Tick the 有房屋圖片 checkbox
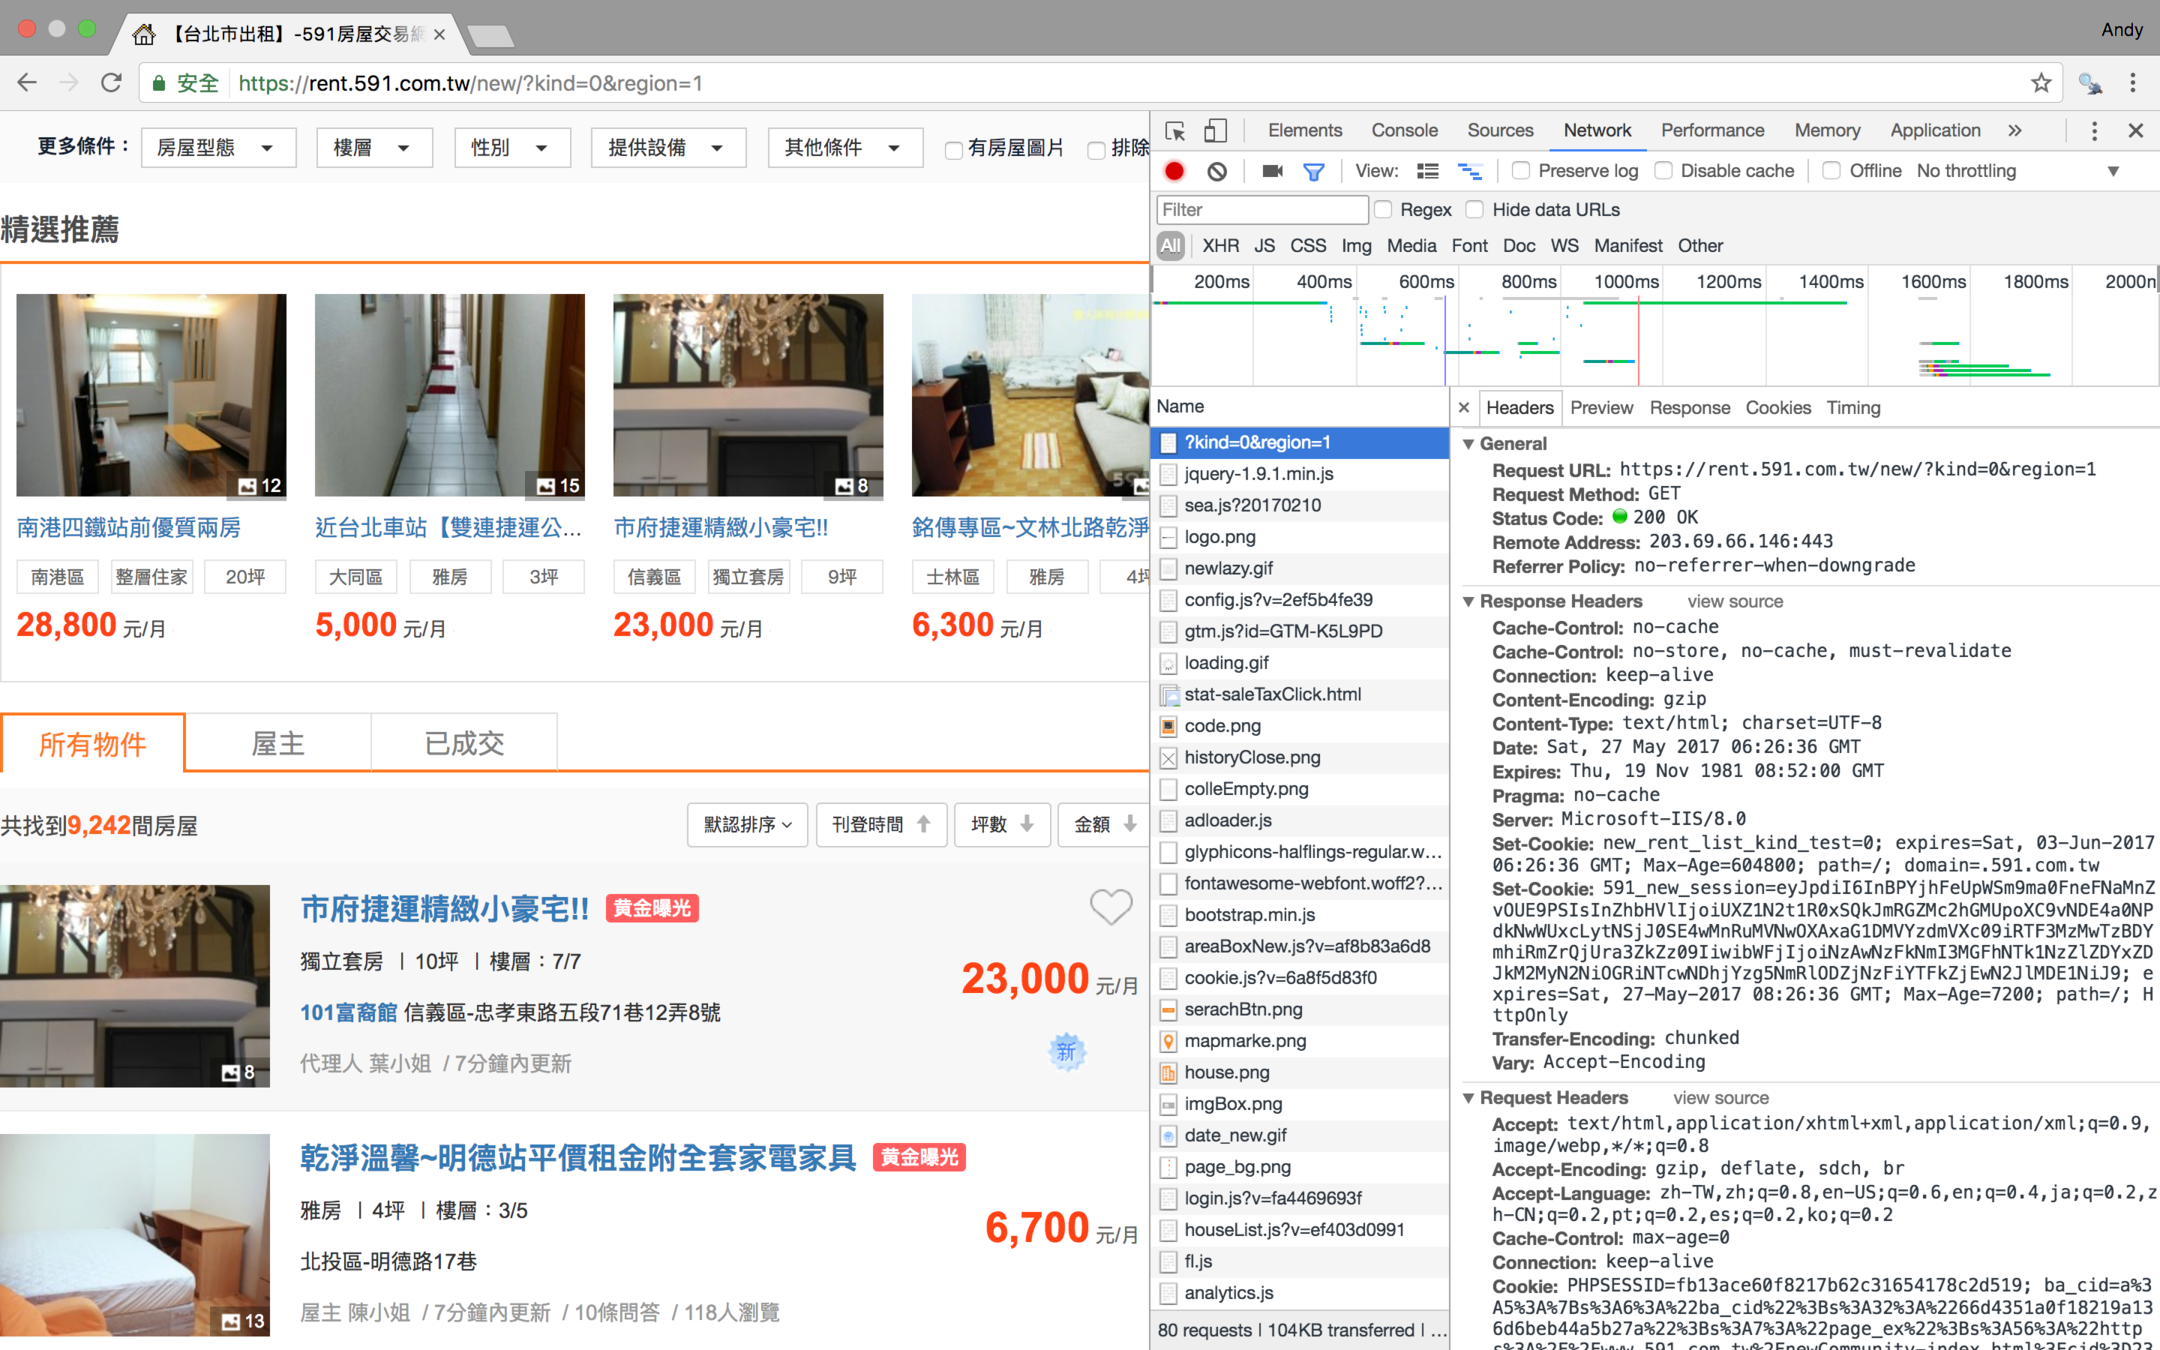Screen dimensions: 2160x1350 tap(953, 149)
